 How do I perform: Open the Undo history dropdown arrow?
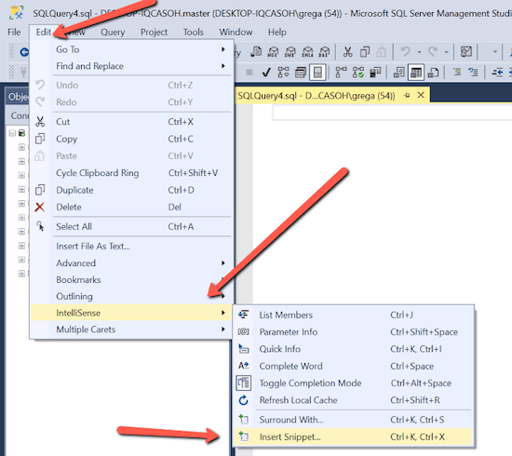[x=419, y=52]
